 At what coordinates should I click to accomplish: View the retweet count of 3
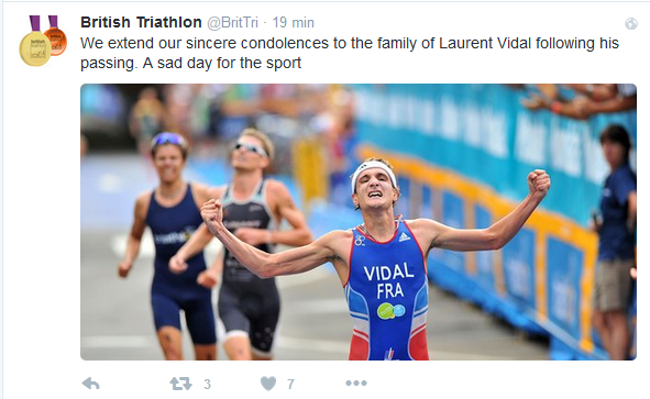click(207, 384)
